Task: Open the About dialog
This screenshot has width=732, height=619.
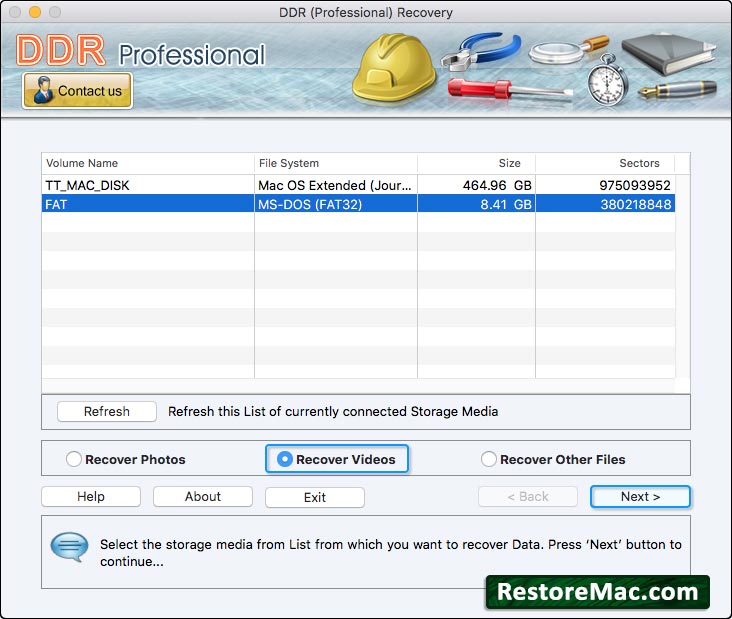Action: tap(203, 496)
